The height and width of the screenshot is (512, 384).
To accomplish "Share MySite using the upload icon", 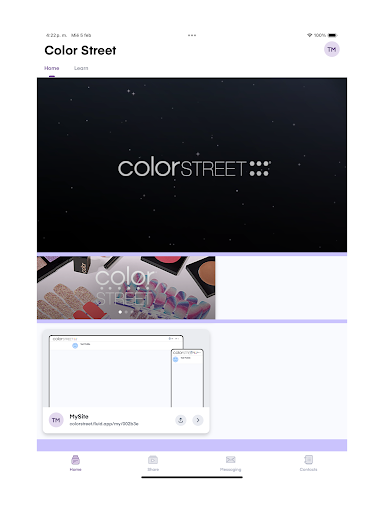I will pos(180,420).
